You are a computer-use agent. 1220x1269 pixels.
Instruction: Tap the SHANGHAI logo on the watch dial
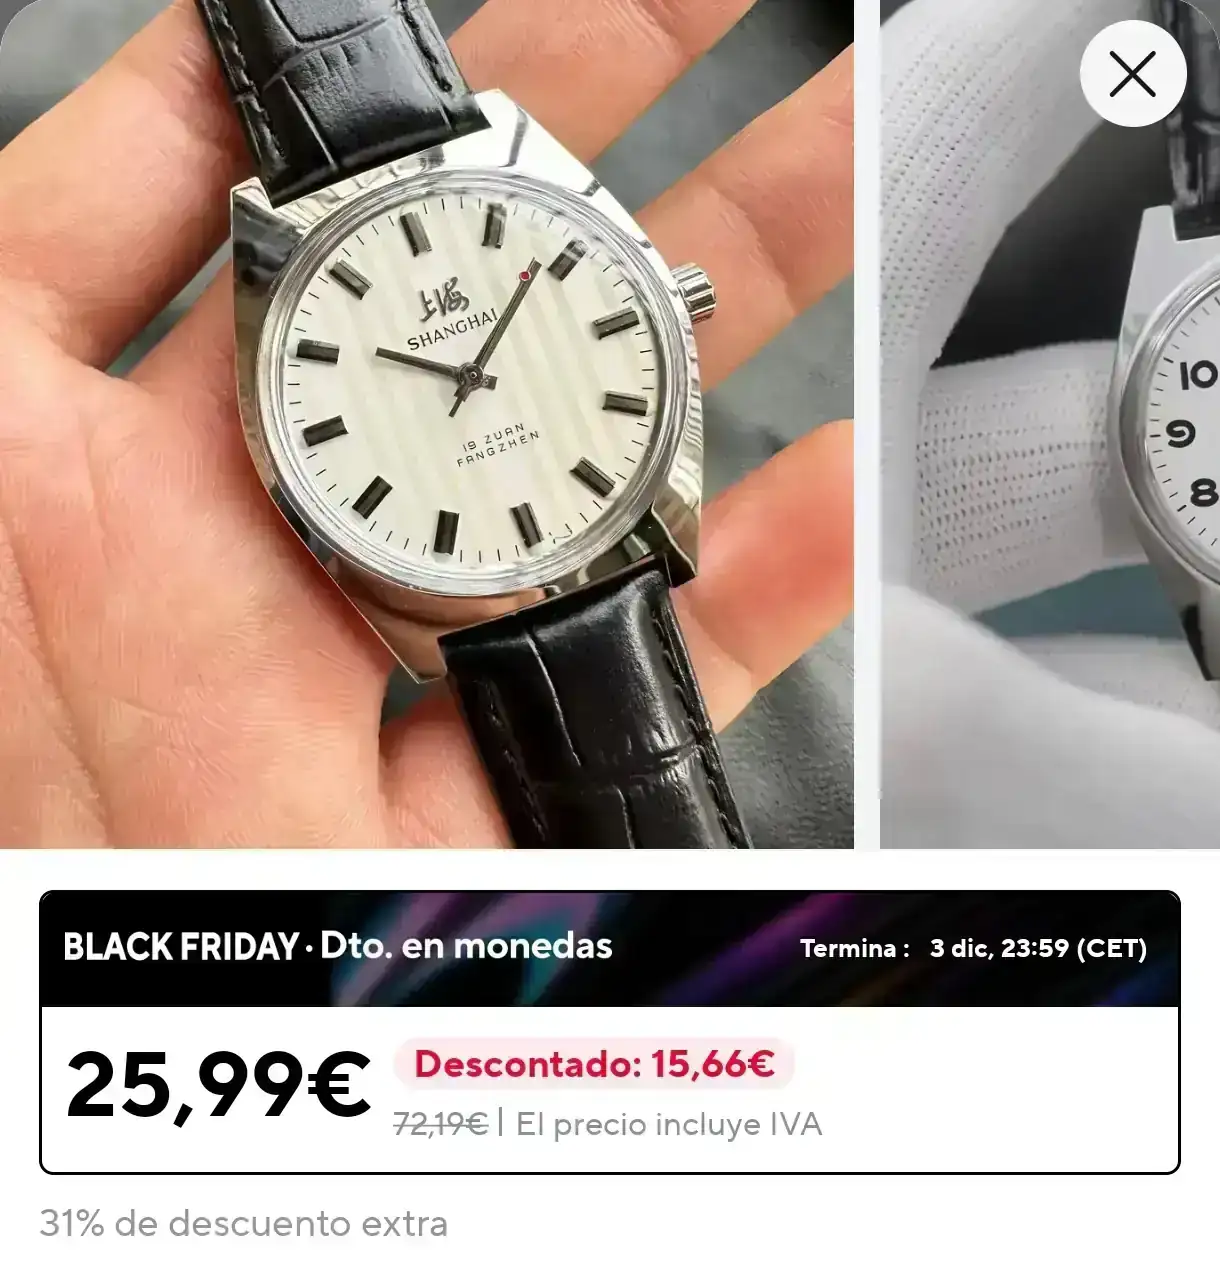[x=448, y=320]
